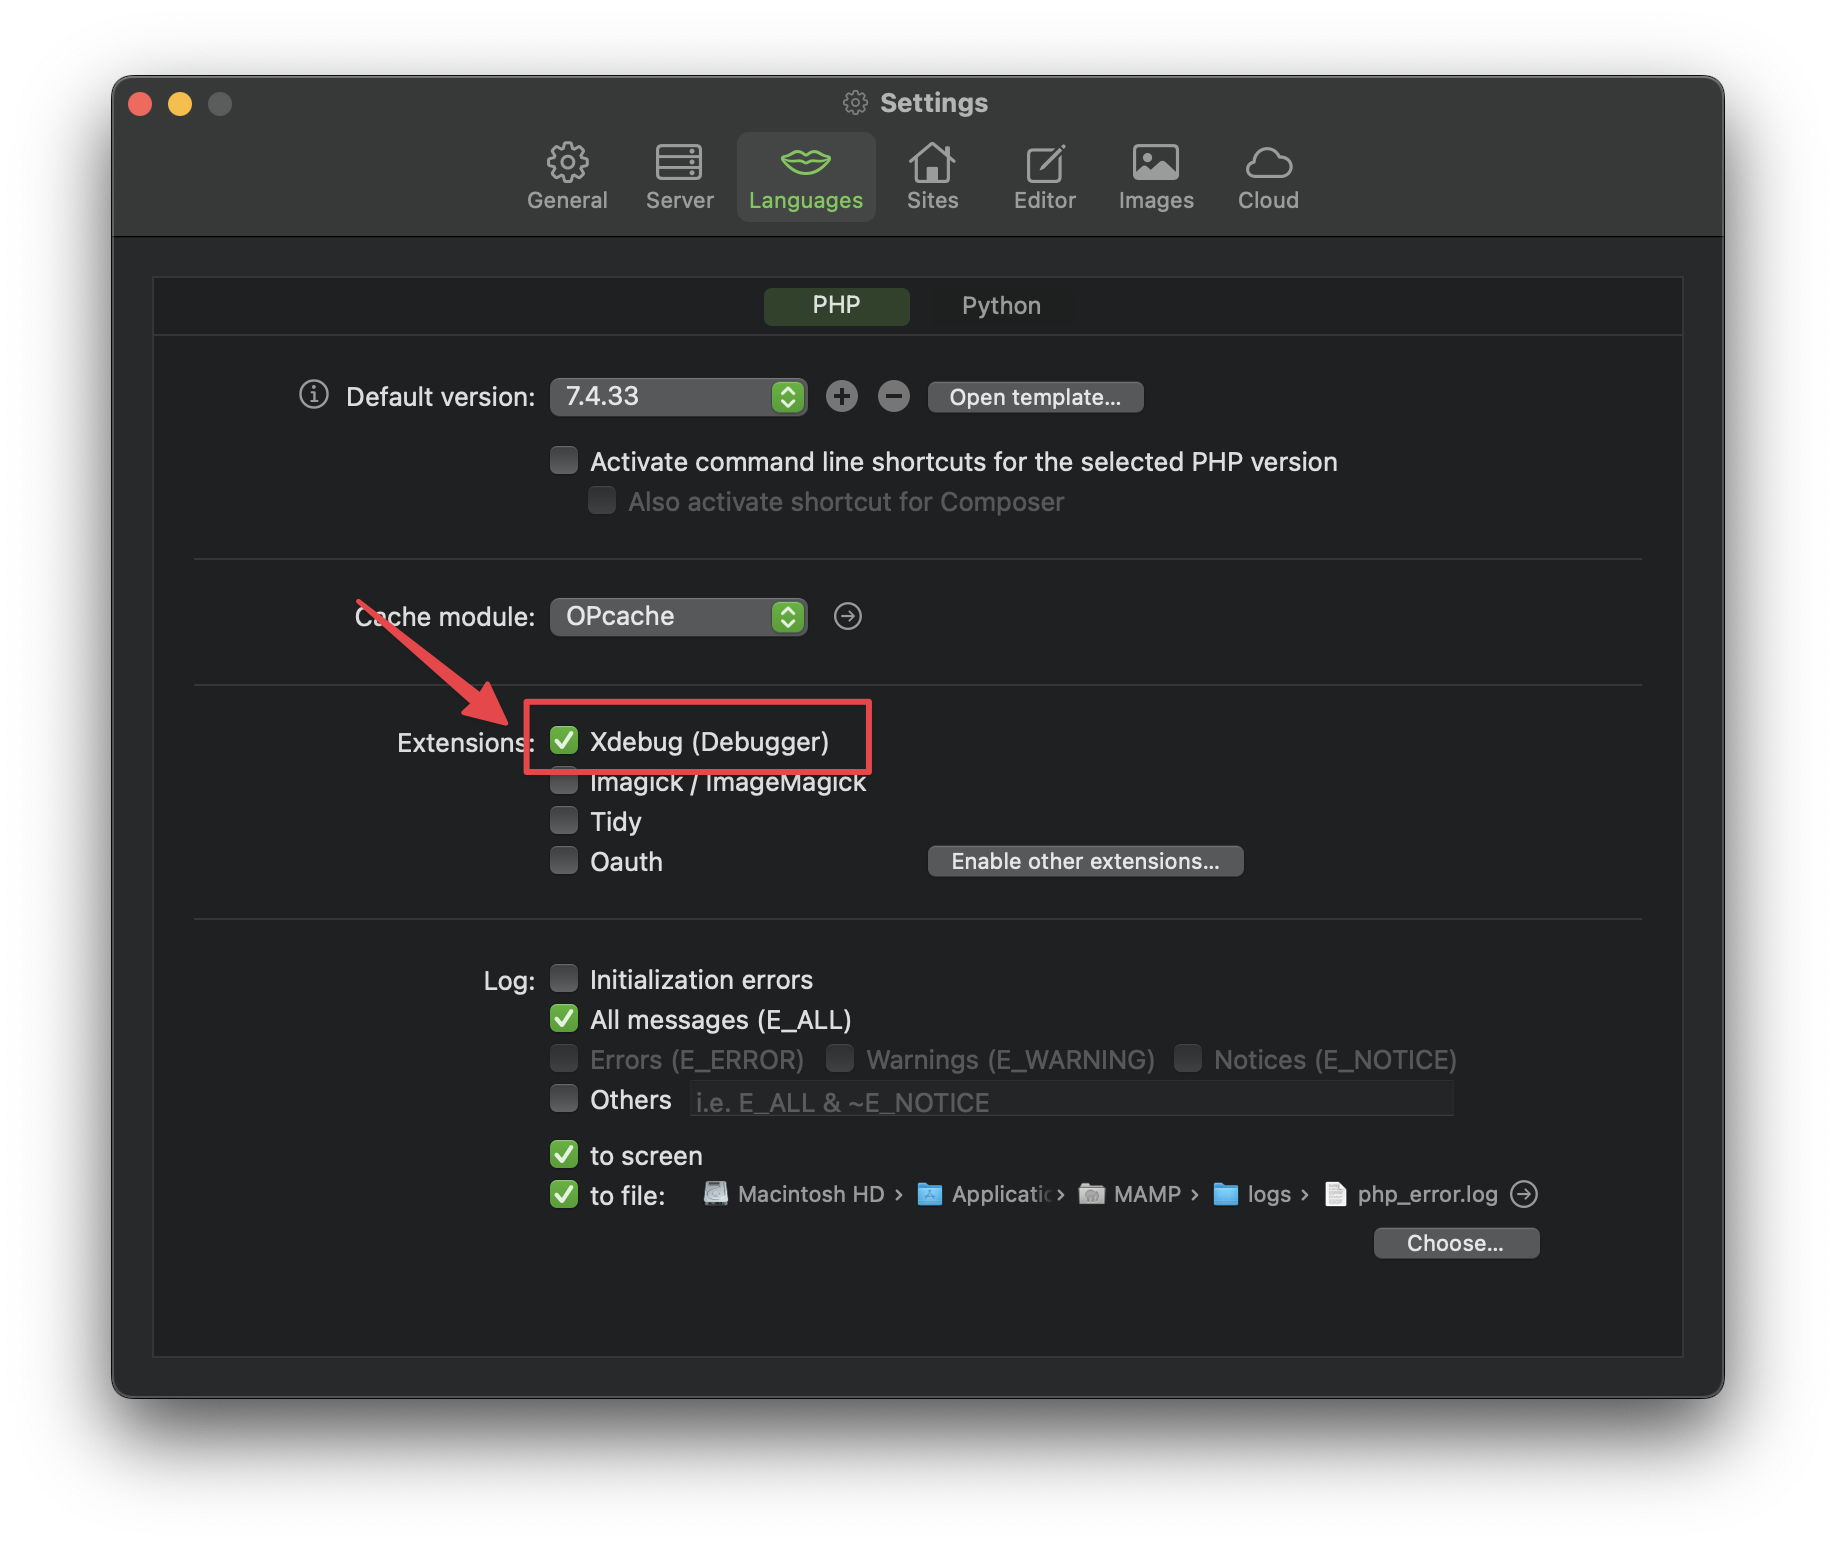Open the Editor settings tab
The height and width of the screenshot is (1546, 1836).
pos(1044,177)
